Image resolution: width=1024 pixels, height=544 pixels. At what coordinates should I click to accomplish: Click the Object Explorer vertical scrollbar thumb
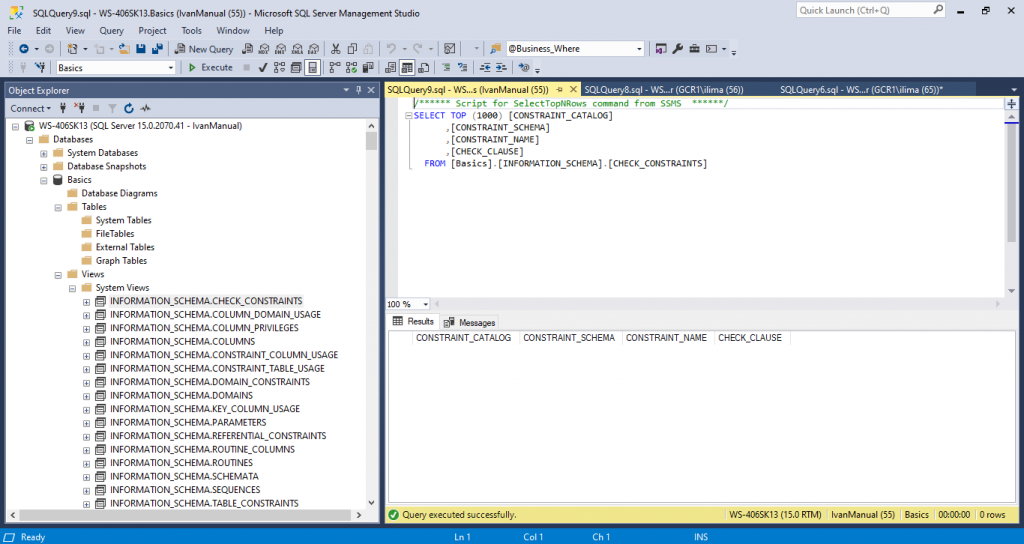click(x=372, y=141)
